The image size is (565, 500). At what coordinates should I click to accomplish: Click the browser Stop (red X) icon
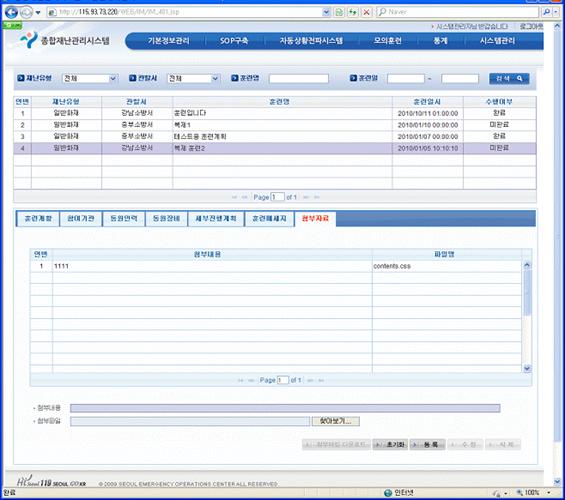366,12
